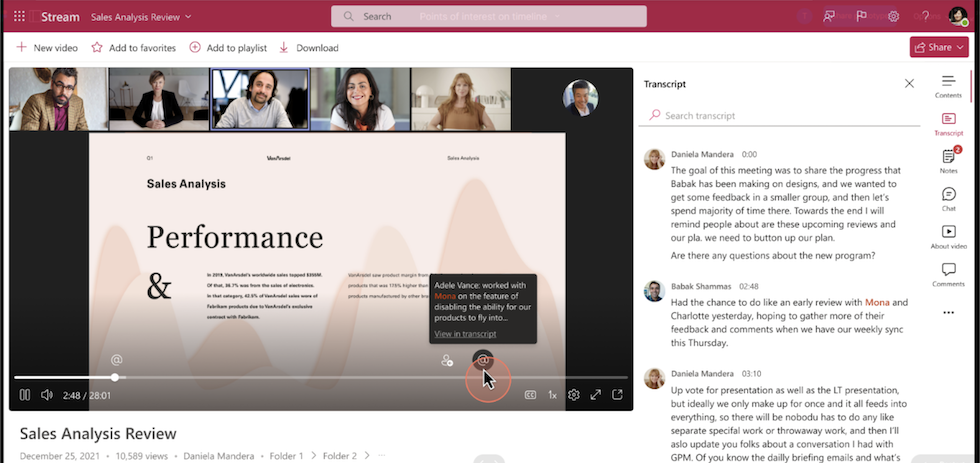Select the smiling dark-haired woman thumbnail
The height and width of the screenshot is (463, 980).
[x=360, y=99]
